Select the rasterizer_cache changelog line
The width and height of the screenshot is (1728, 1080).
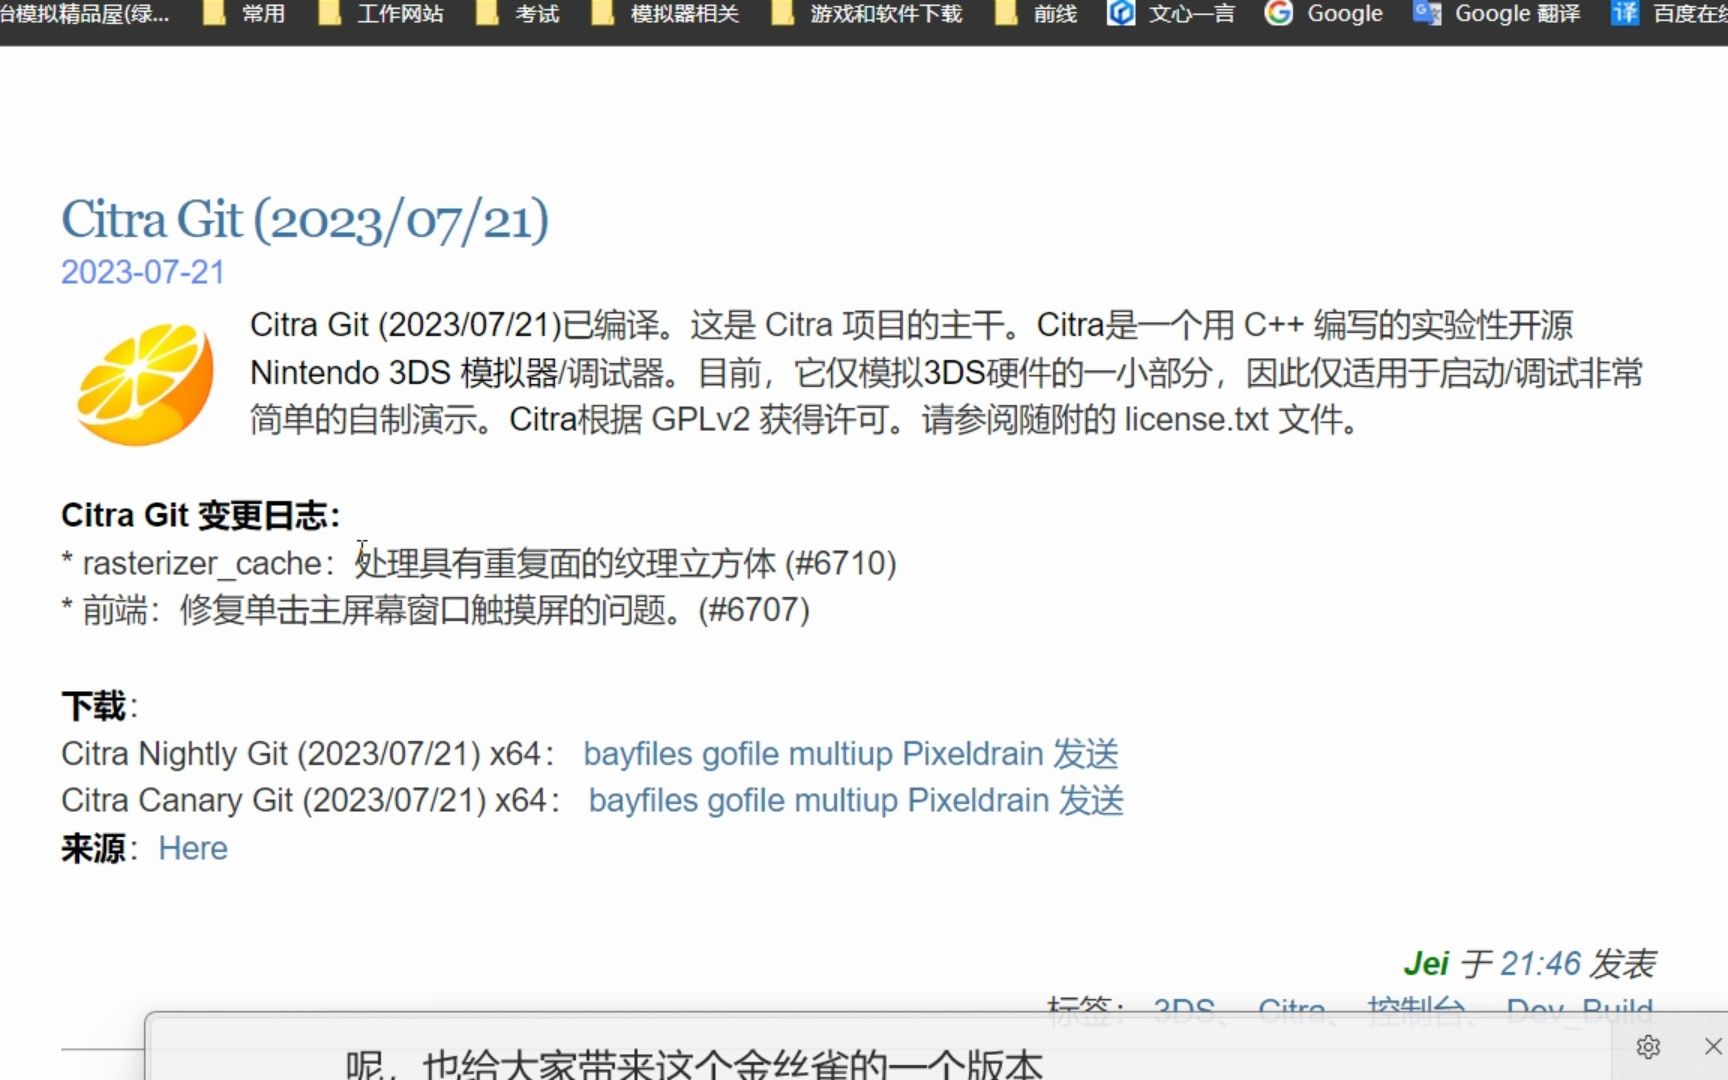coord(479,564)
